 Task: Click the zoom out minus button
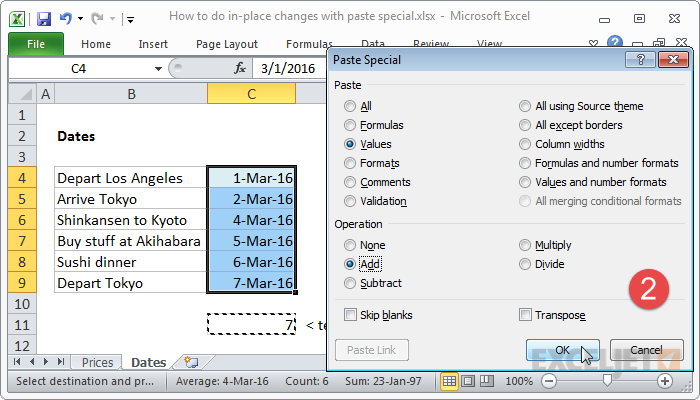pos(549,381)
